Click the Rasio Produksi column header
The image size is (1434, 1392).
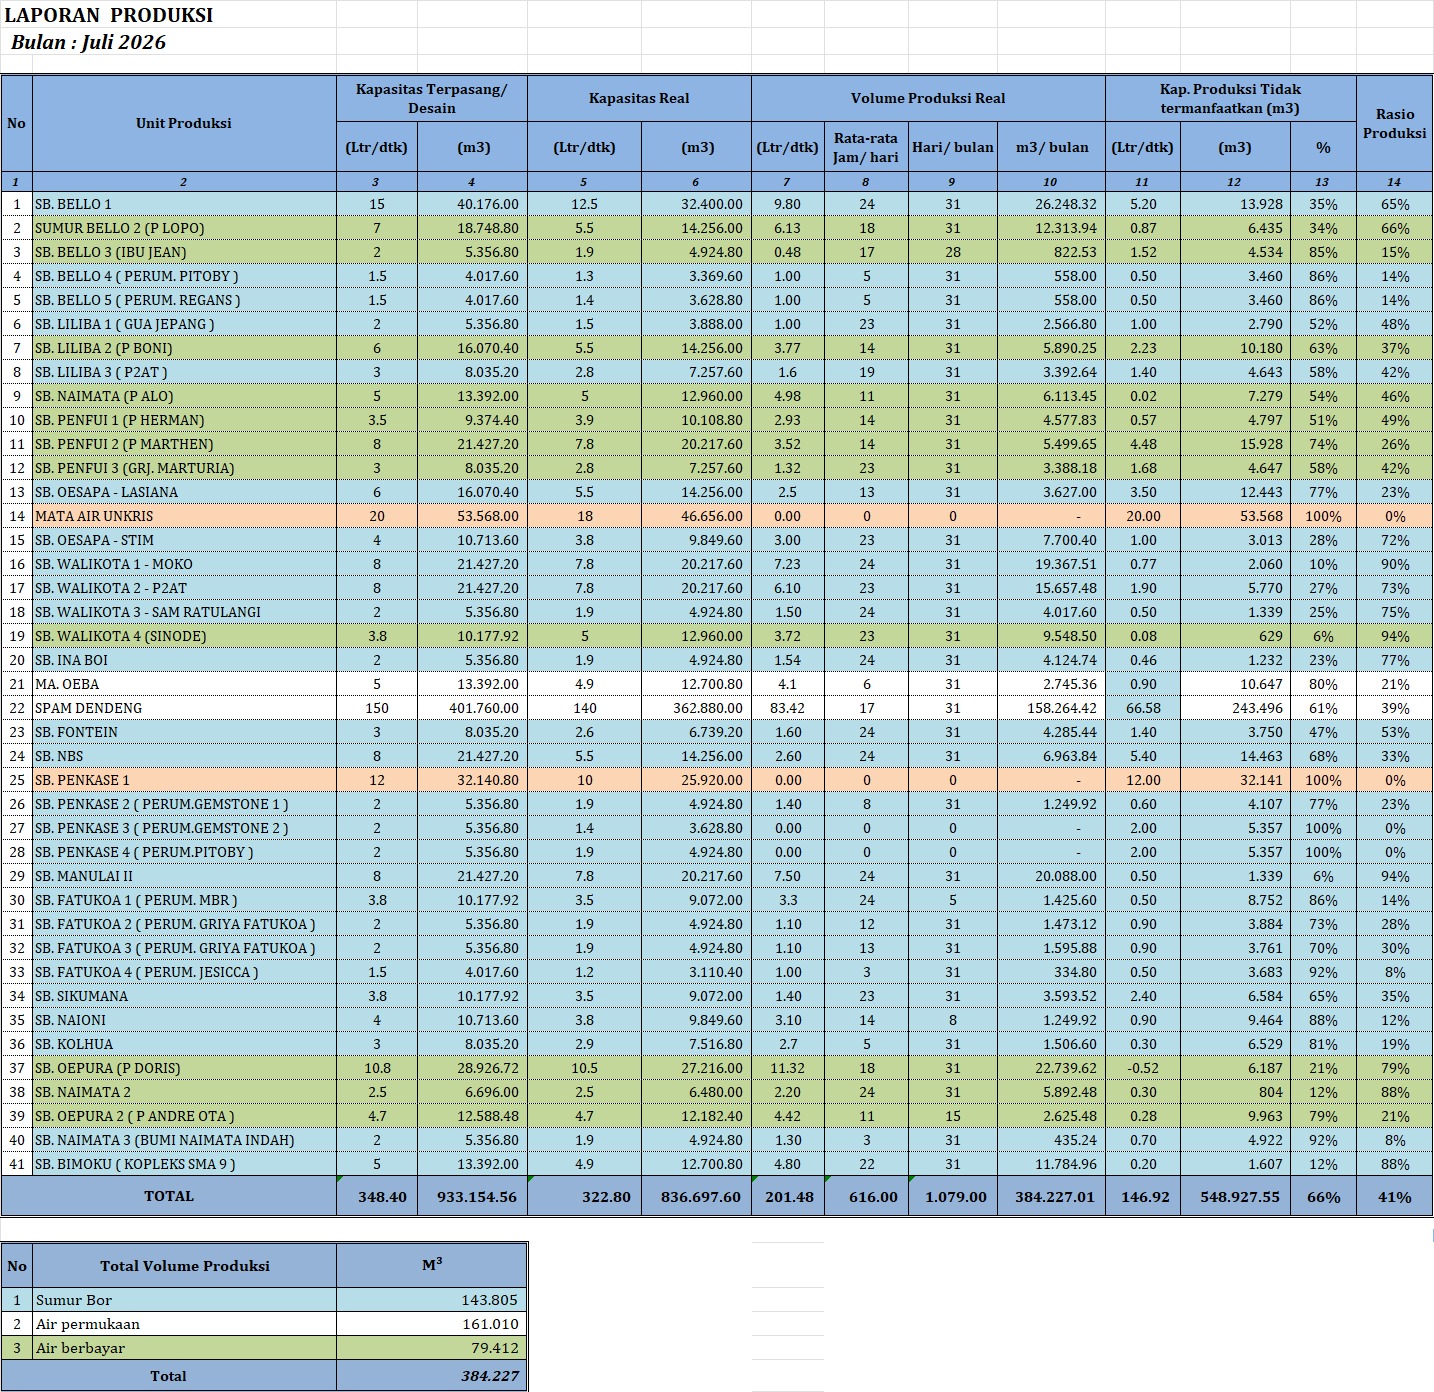click(1394, 123)
